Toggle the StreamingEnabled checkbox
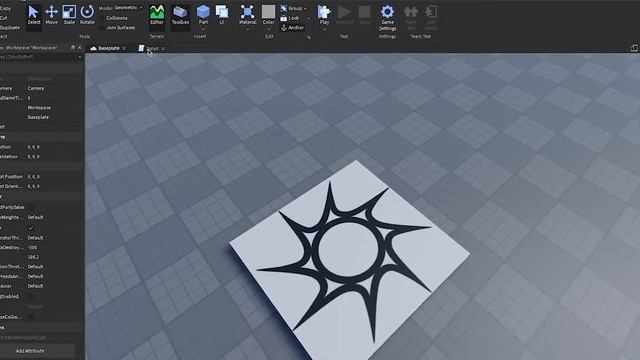This screenshot has width=640, height=360. [x=31, y=296]
